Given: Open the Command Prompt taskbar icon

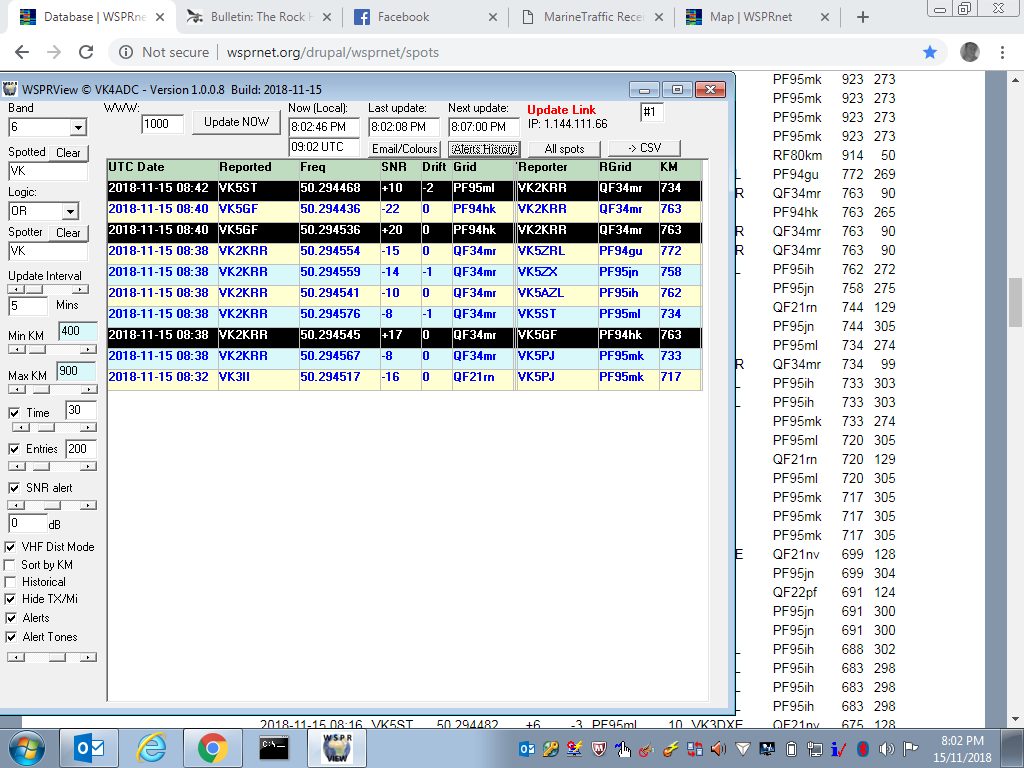Looking at the screenshot, I should 274,748.
